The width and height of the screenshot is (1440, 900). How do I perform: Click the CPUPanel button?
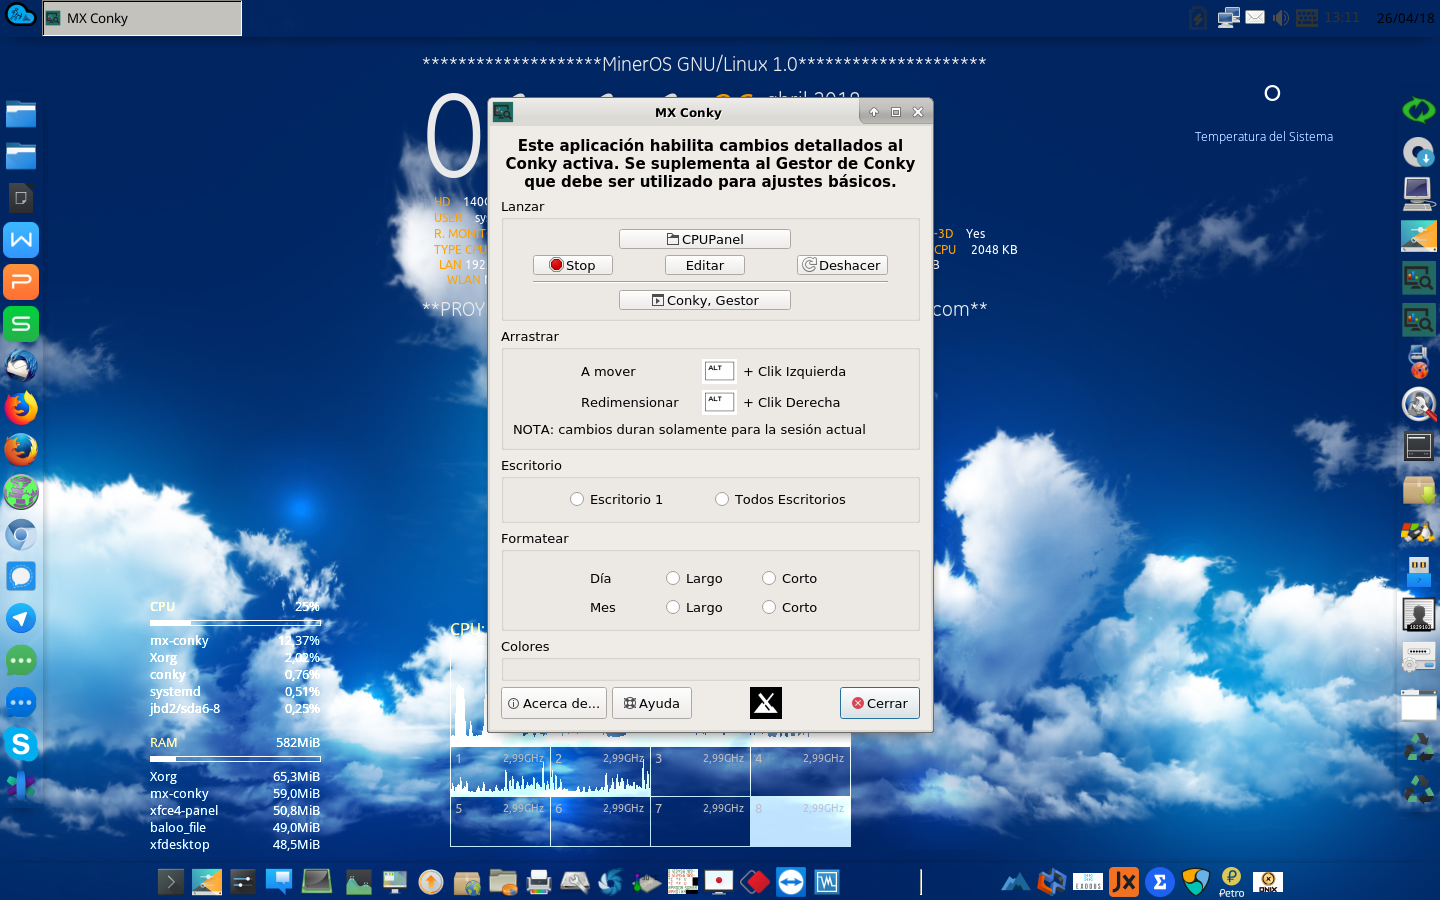point(704,238)
